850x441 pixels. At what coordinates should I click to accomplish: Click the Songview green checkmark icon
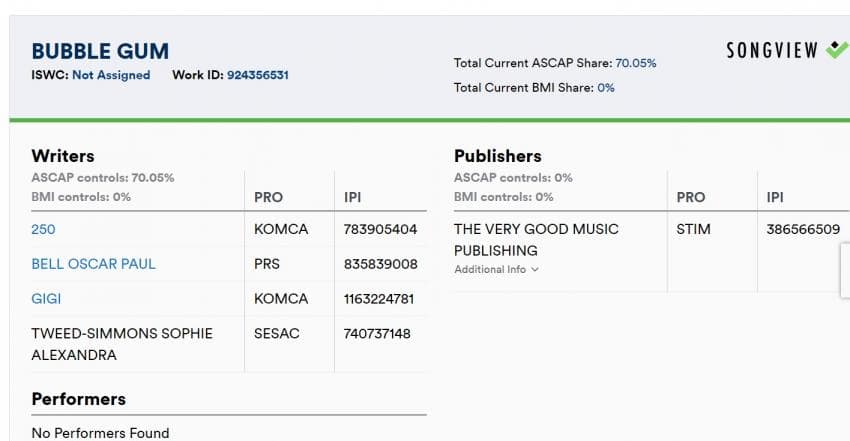click(x=838, y=49)
